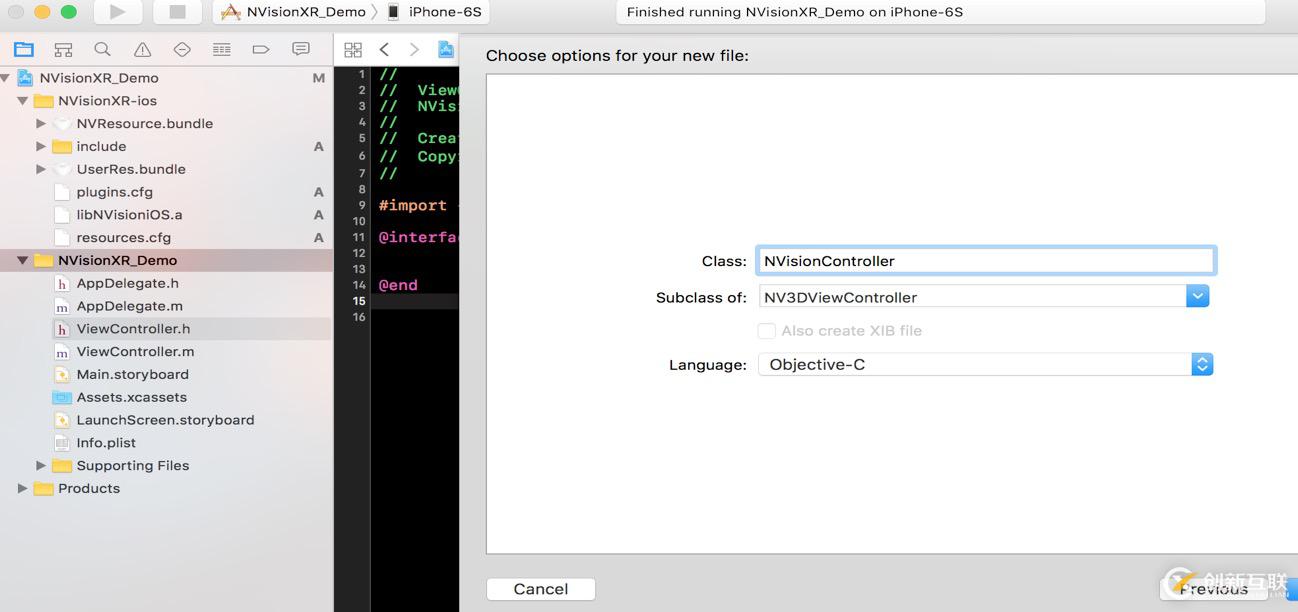Show the Breakpoint navigator icon
The width and height of the screenshot is (1298, 612).
click(261, 49)
